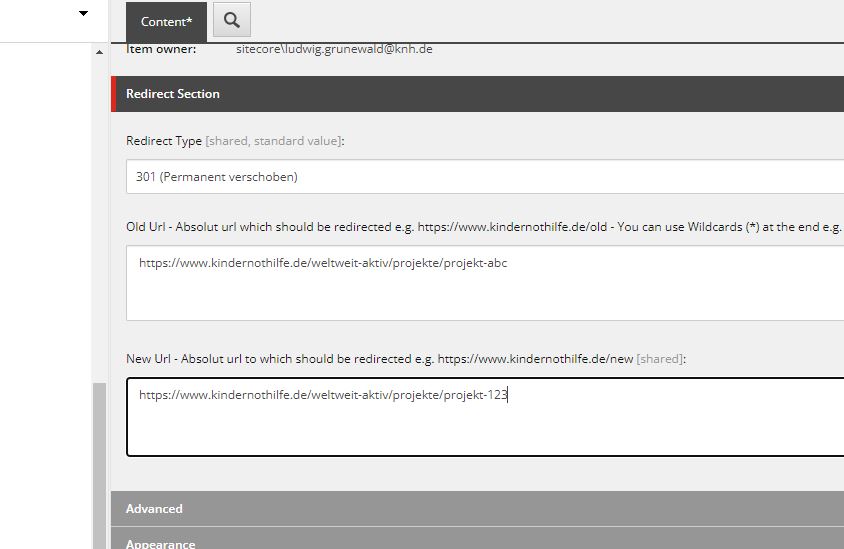This screenshot has width=844, height=549.
Task: Expand the Advanced section
Action: (477, 509)
